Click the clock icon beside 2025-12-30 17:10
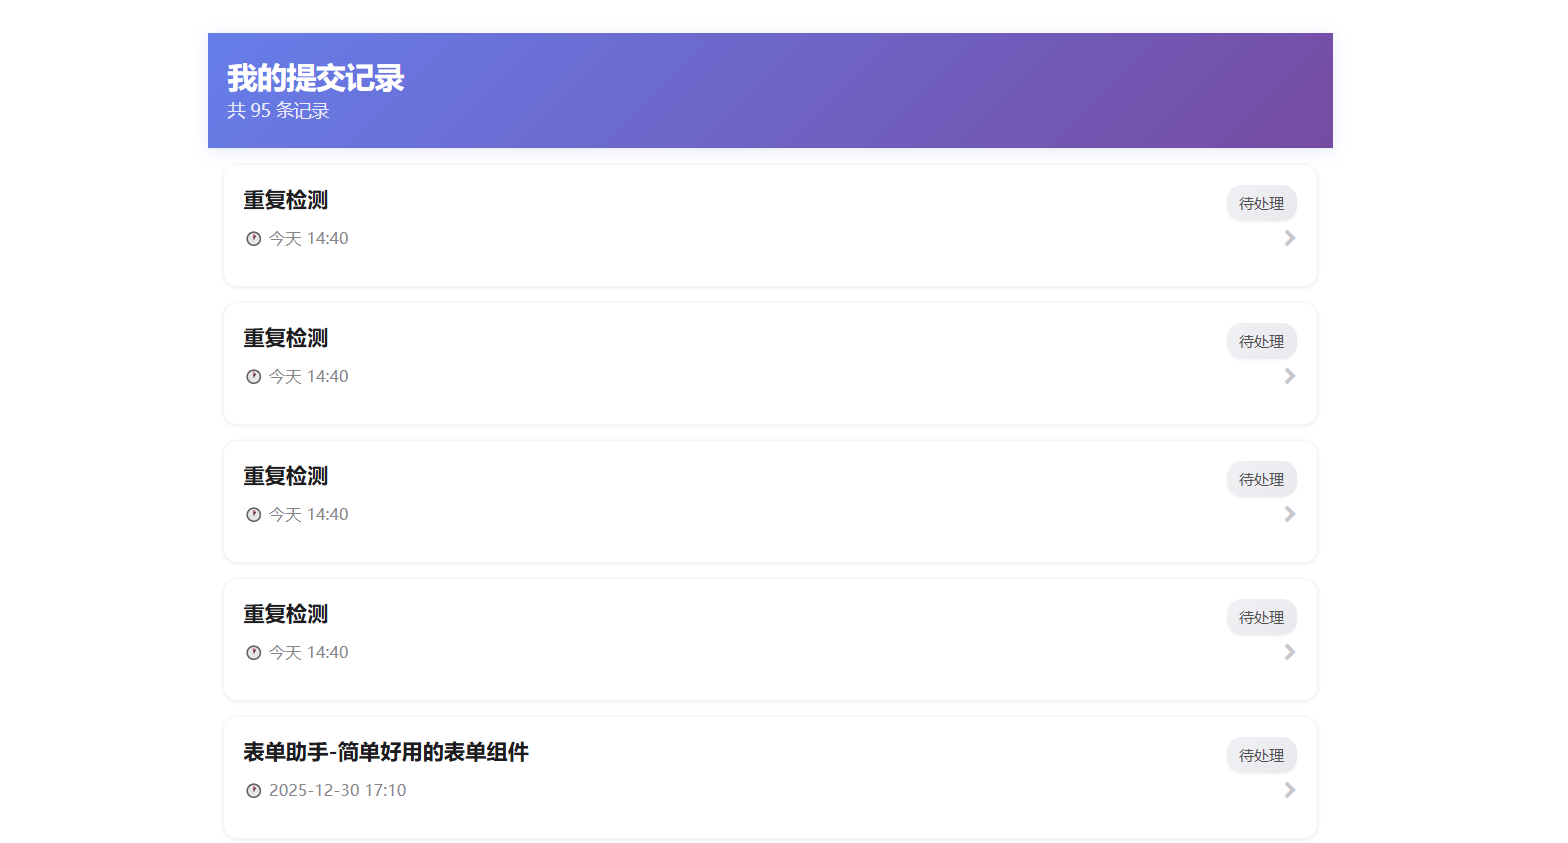The width and height of the screenshot is (1568, 843). 254,791
